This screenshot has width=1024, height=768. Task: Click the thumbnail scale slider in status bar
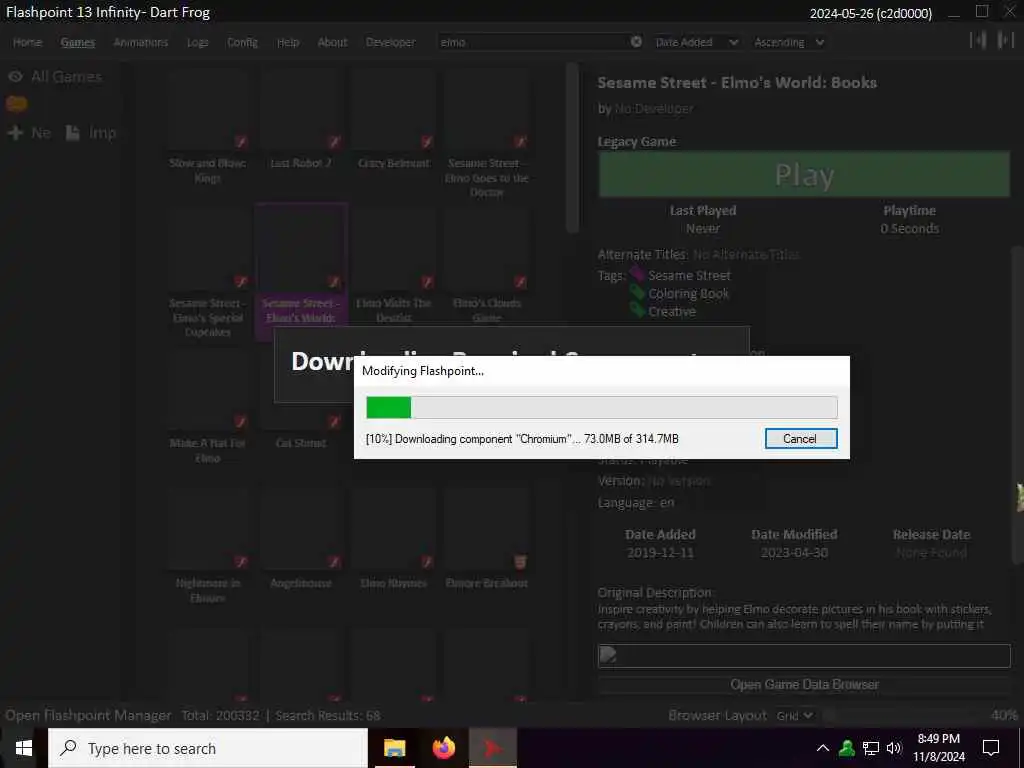(x=903, y=716)
